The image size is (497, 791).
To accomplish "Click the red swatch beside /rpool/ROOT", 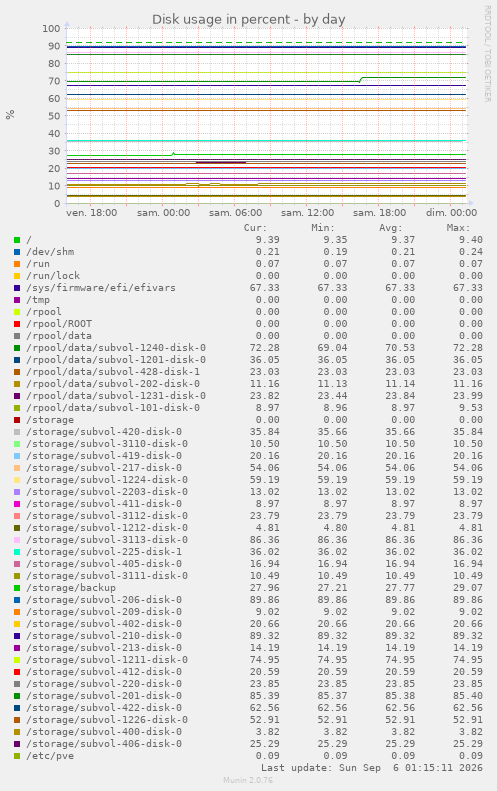I will pos(17,324).
